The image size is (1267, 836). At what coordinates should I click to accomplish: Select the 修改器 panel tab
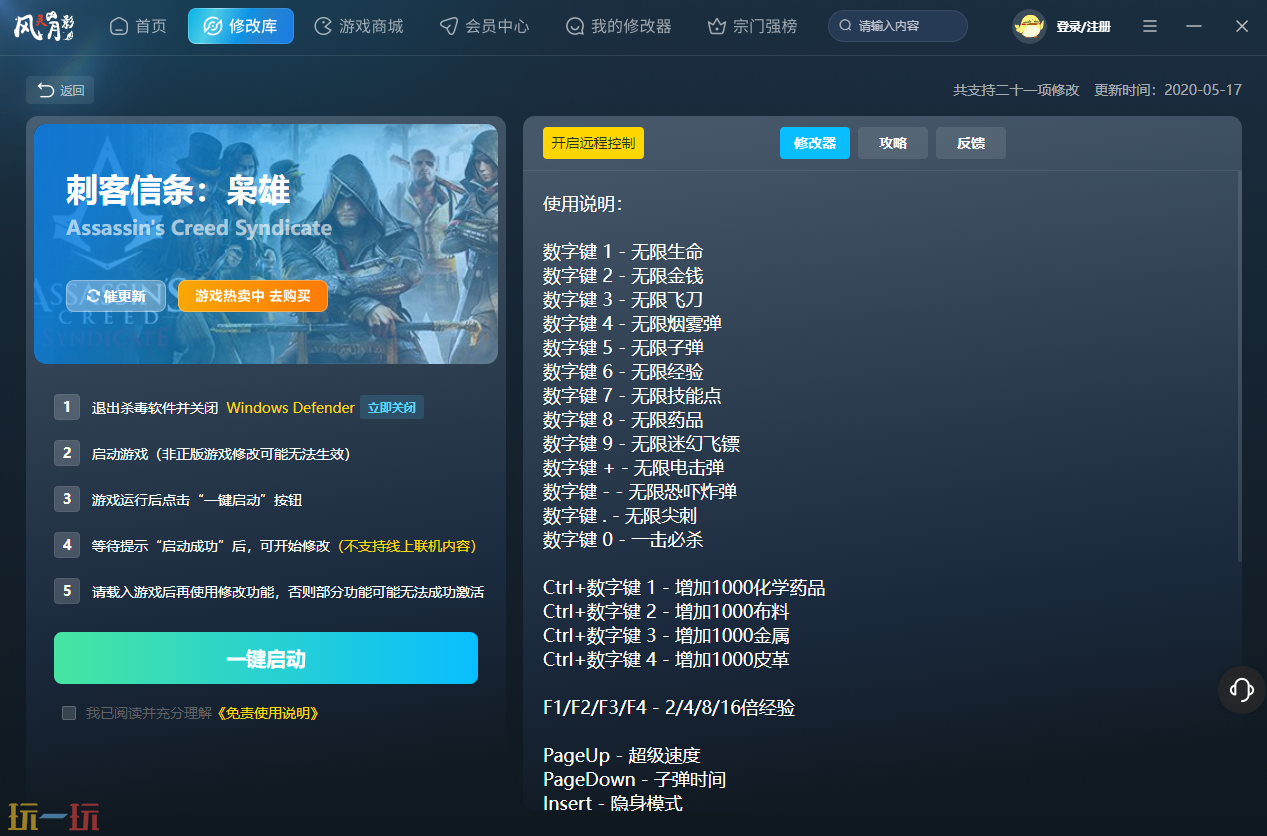[x=815, y=143]
